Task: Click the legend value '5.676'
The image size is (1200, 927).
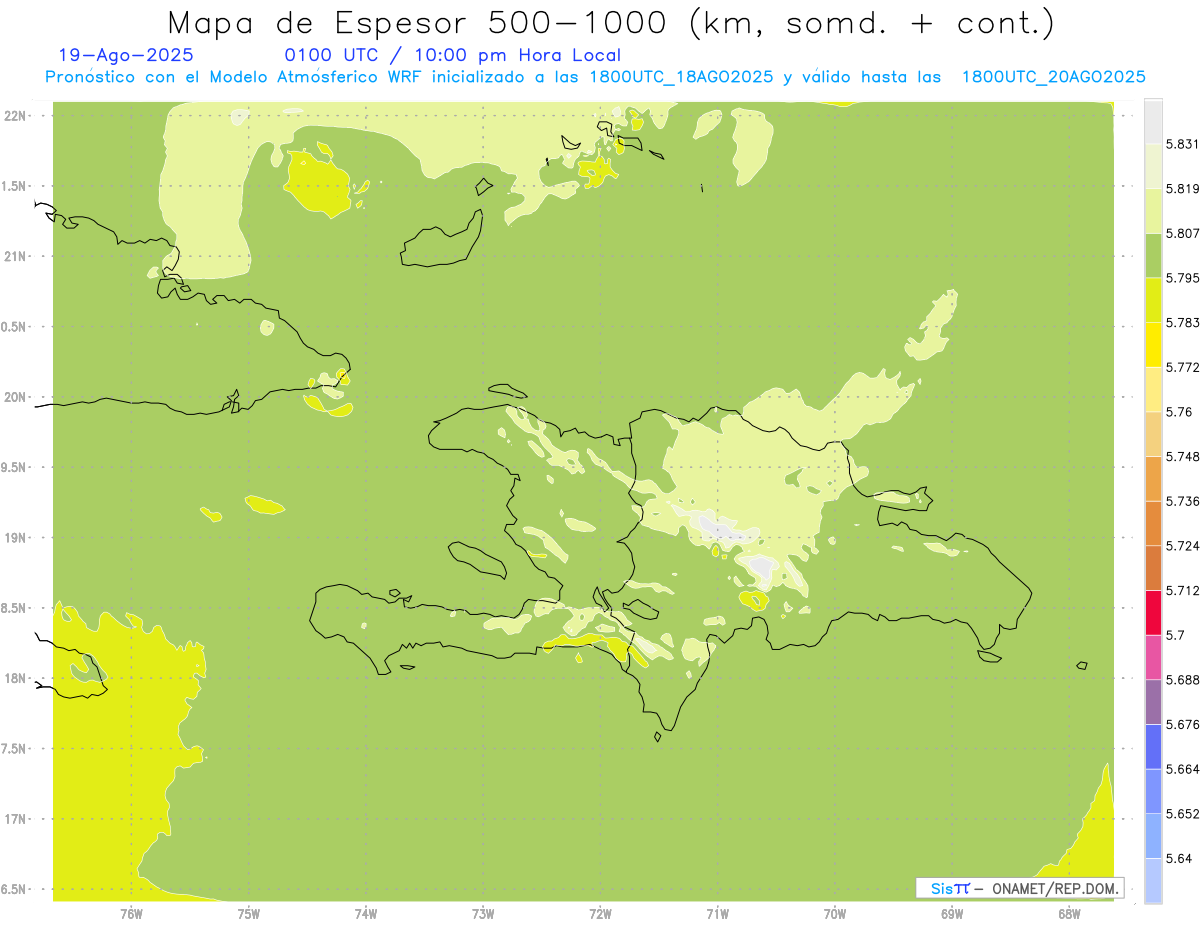Action: point(1183,724)
